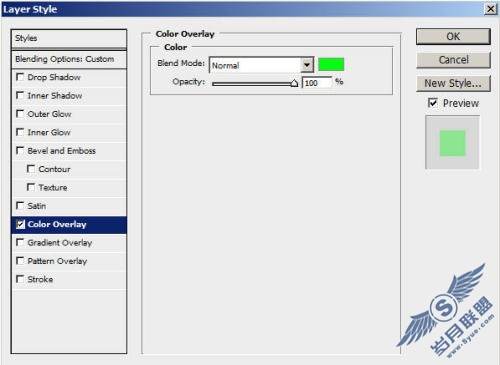500x365 pixels.
Task: Select the Gradient Overlay label row
Action: (x=69, y=242)
